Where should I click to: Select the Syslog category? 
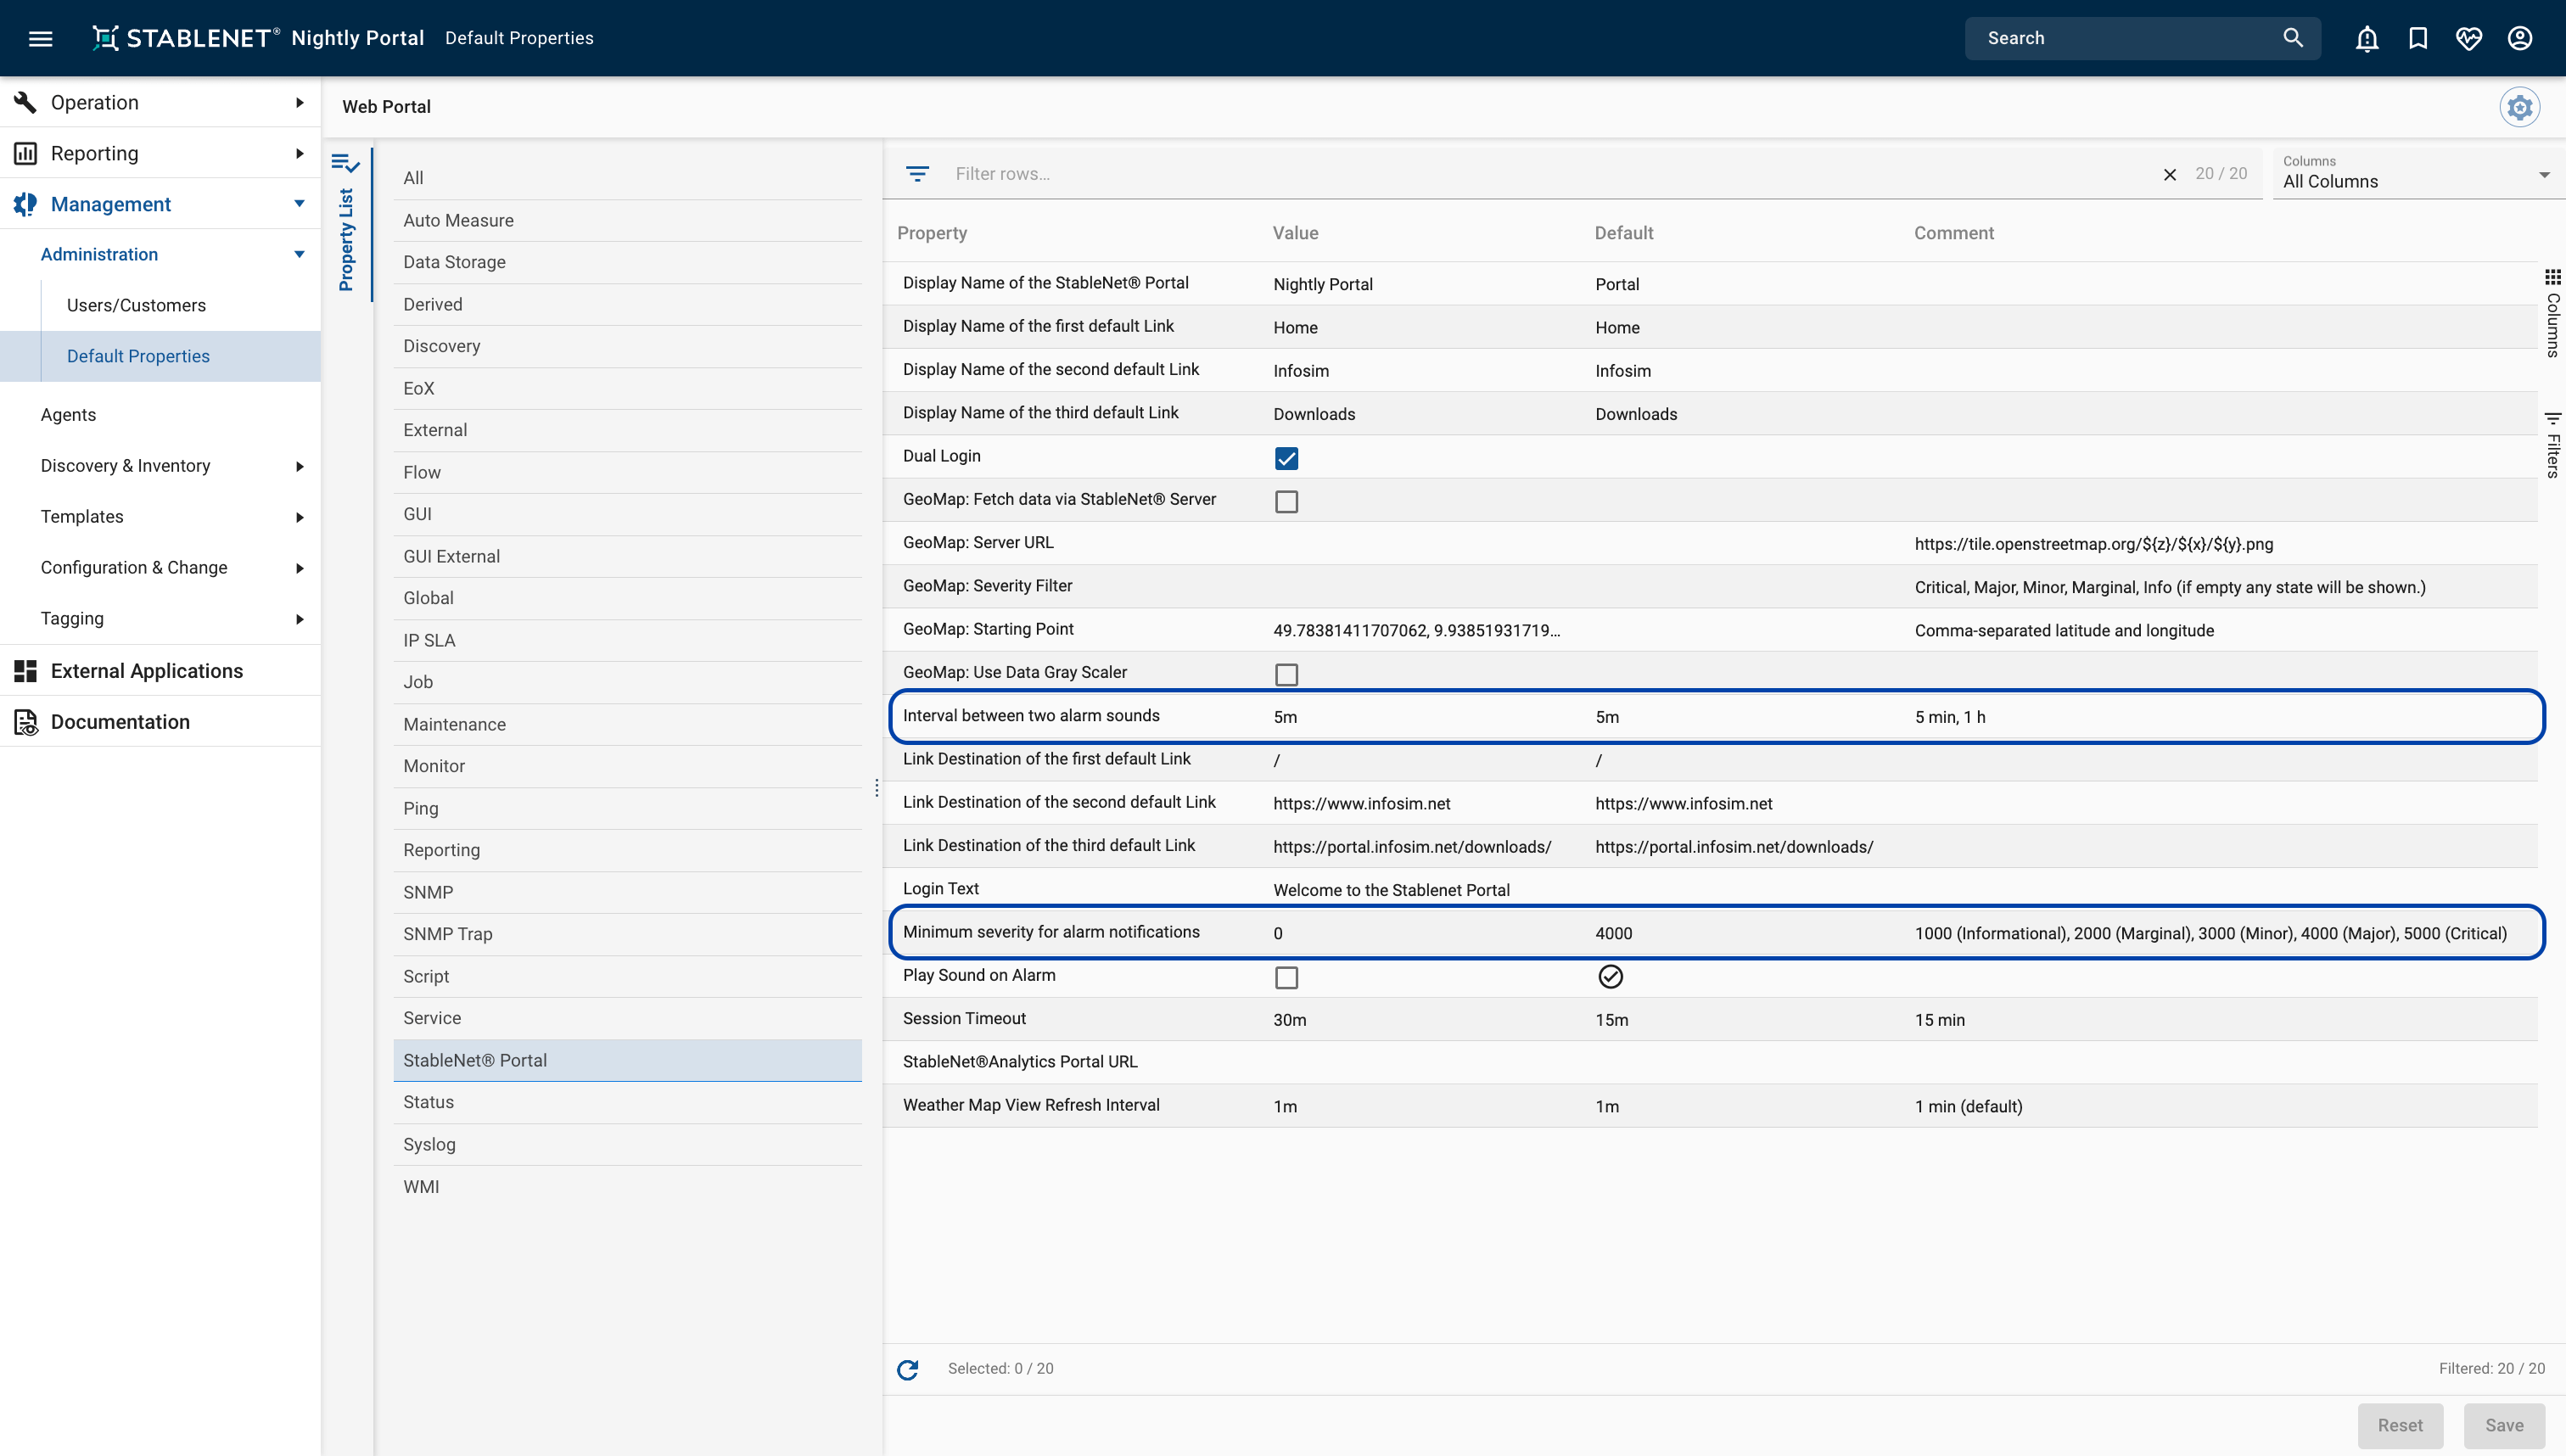(x=627, y=1144)
